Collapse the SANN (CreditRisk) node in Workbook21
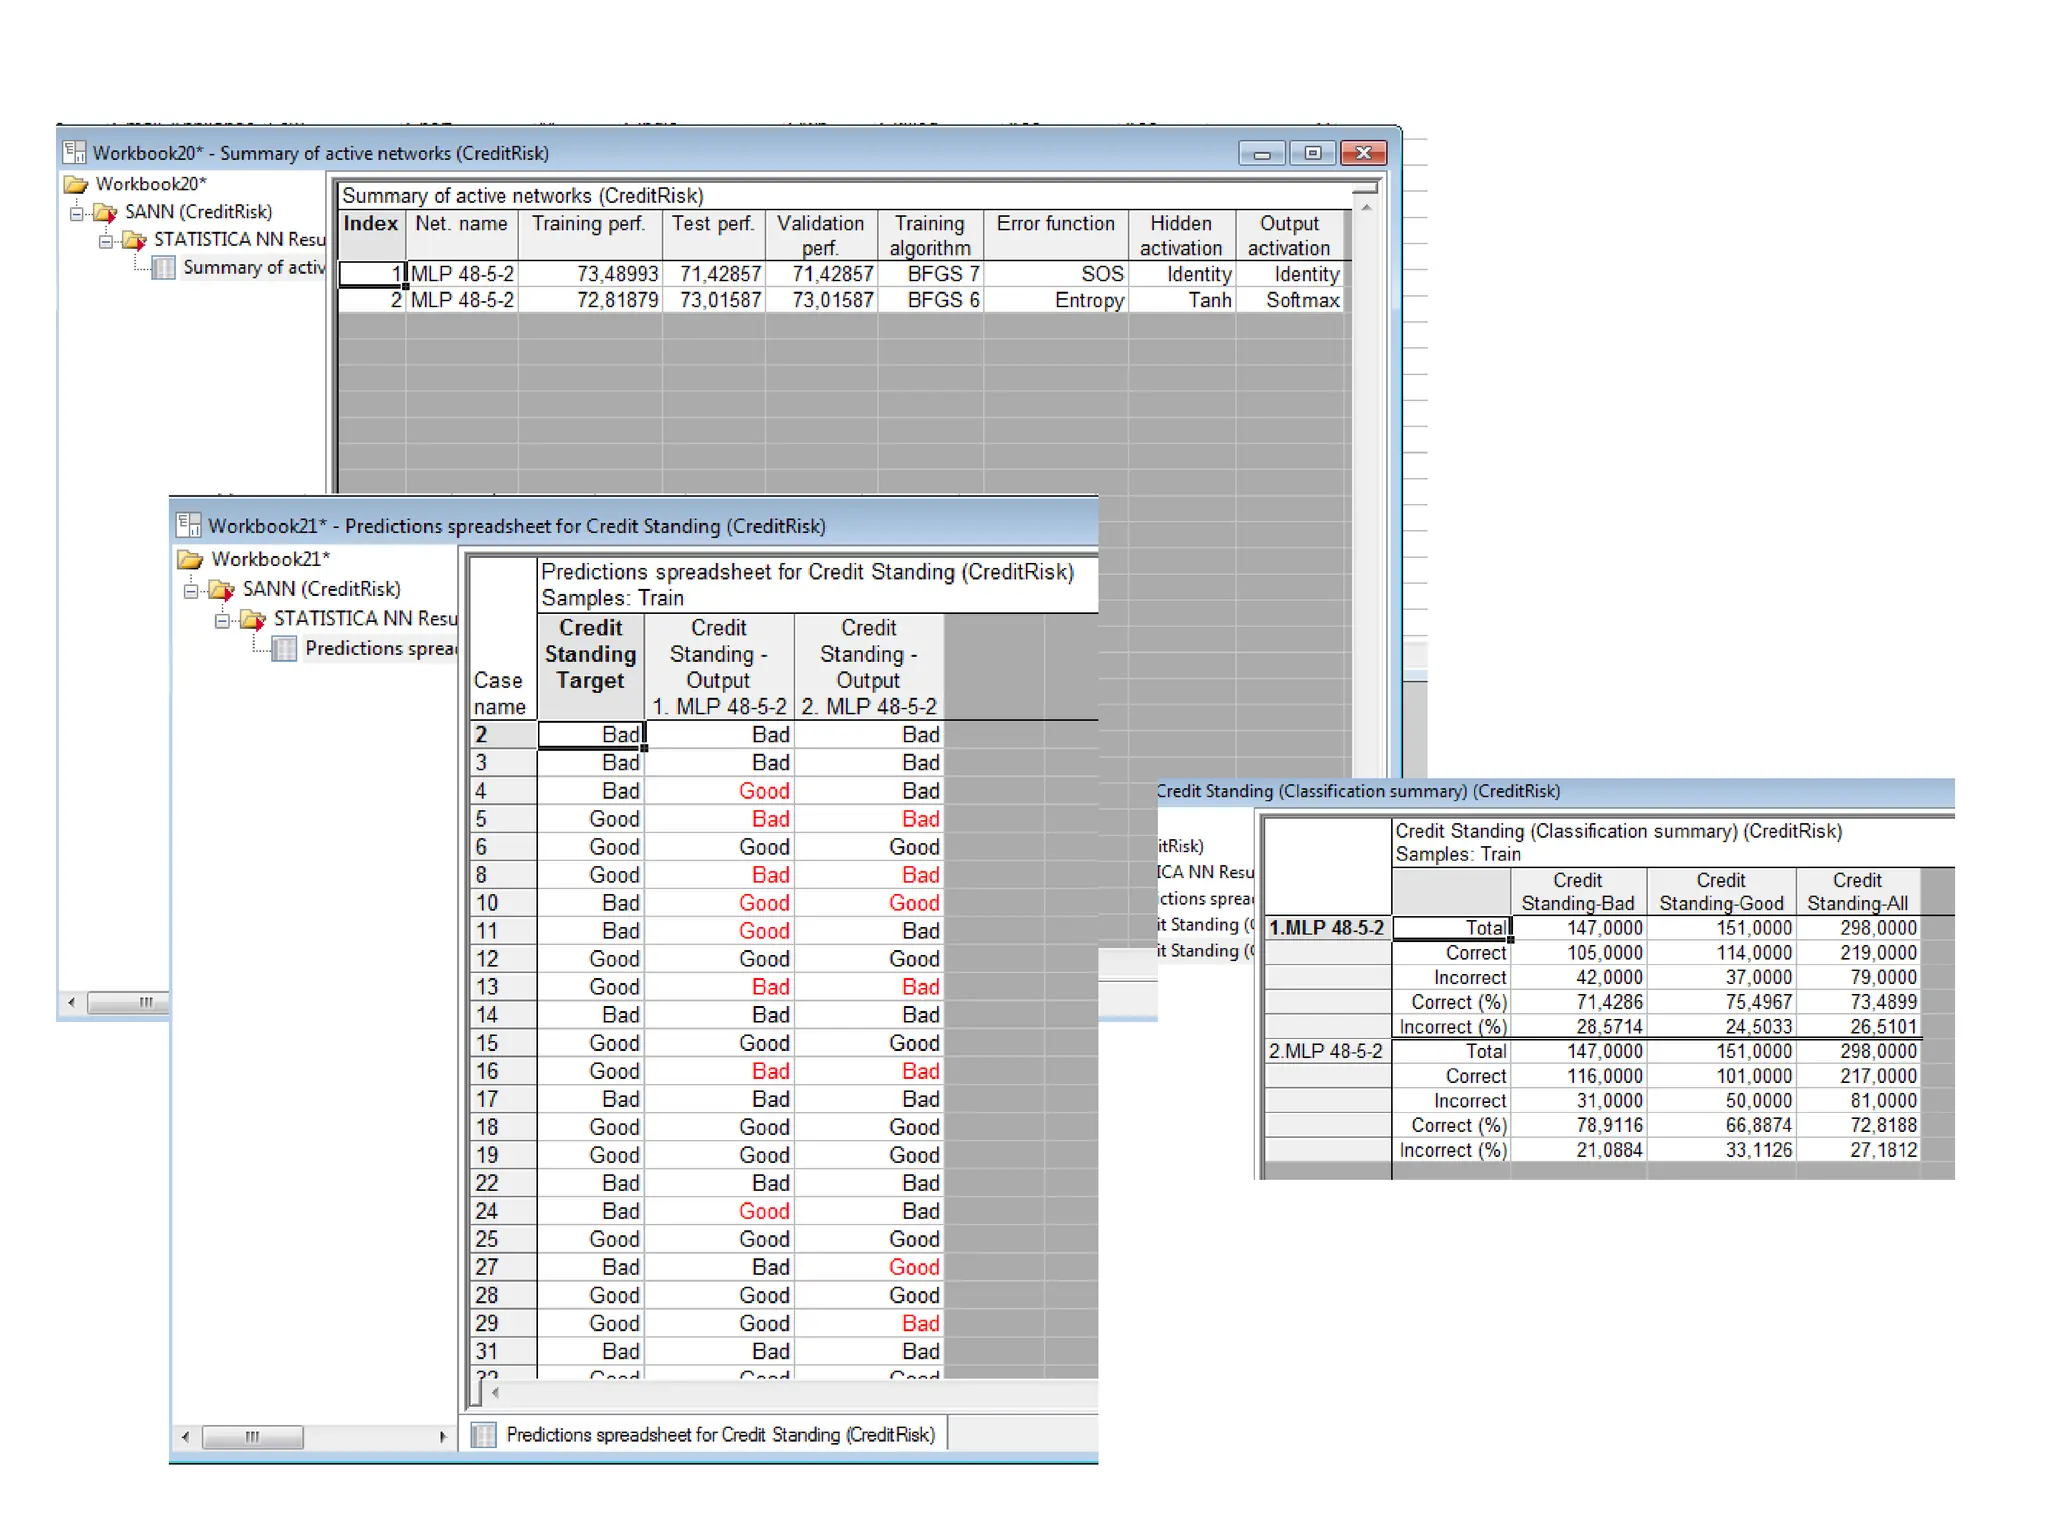Screen dimensions: 2048x1536 [x=191, y=591]
